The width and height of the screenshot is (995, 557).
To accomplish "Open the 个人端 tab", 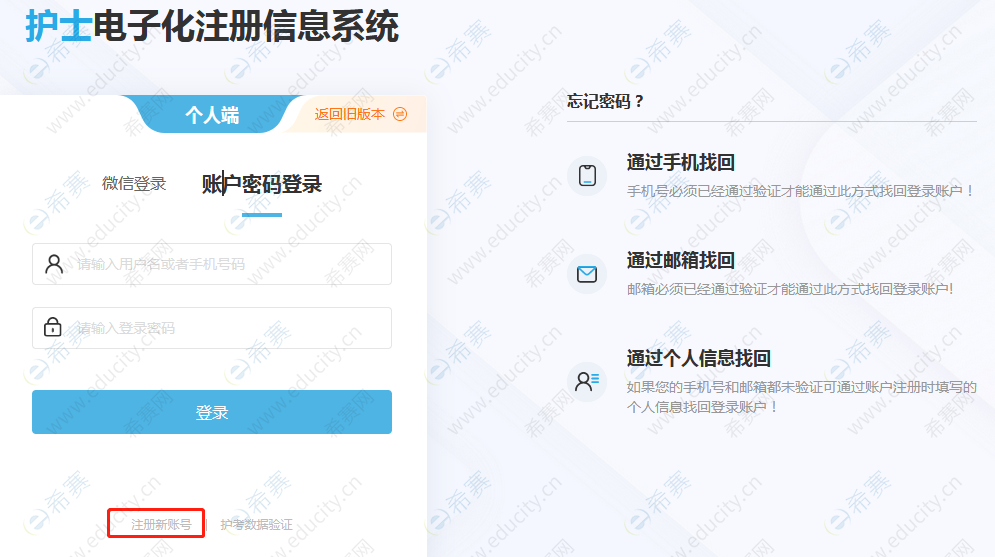I will pos(212,115).
